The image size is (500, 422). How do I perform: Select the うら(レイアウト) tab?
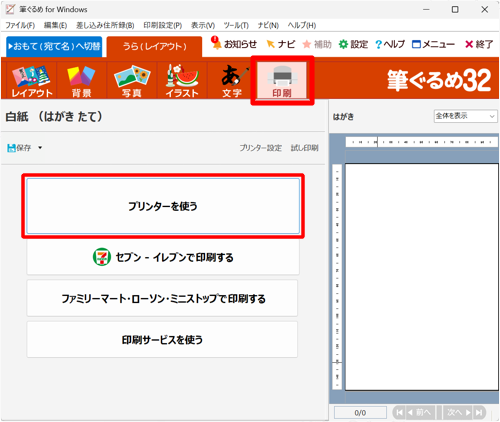coord(155,46)
